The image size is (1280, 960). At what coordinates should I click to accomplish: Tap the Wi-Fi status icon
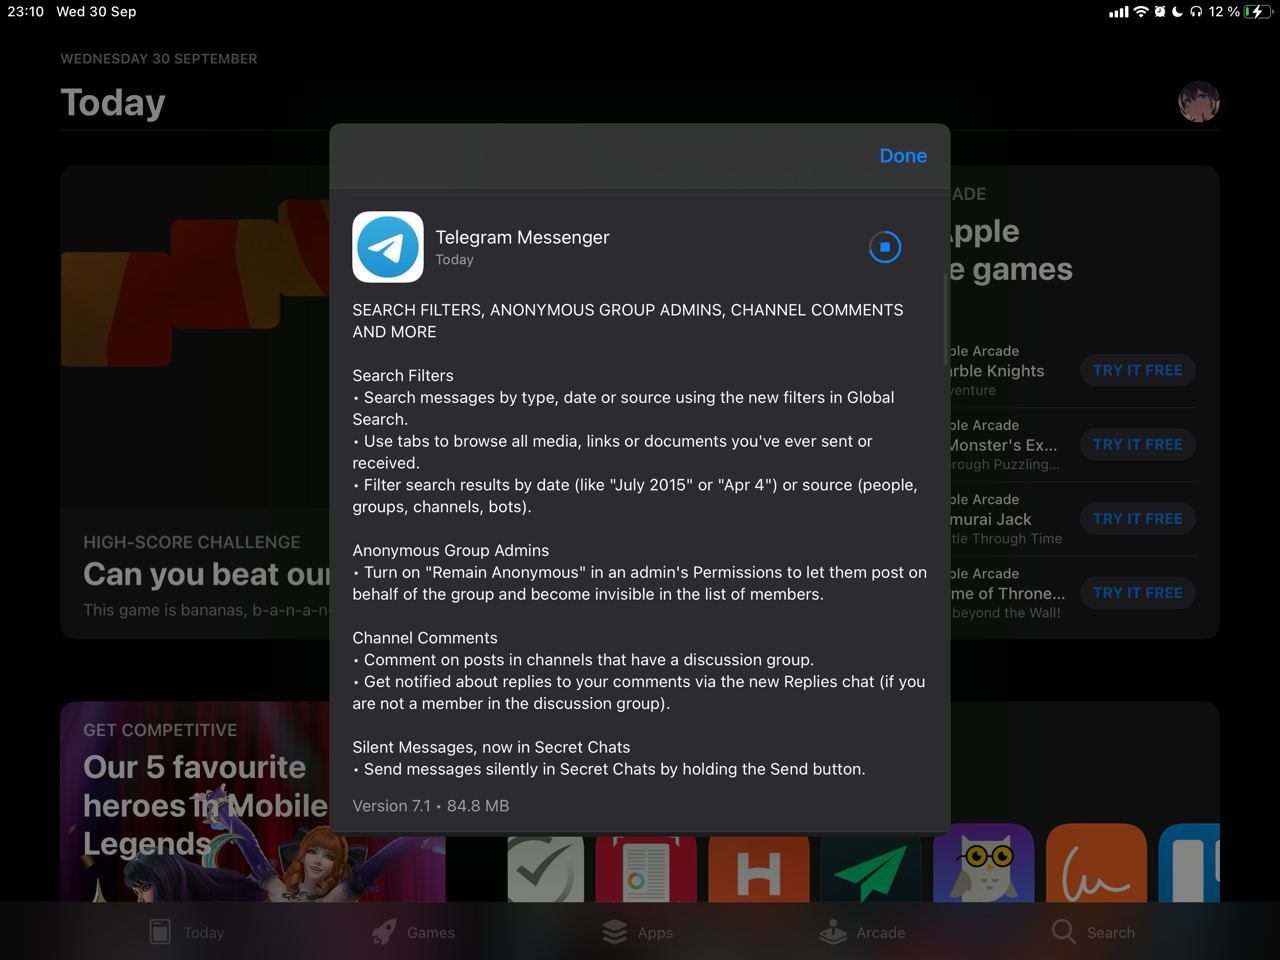(1141, 12)
